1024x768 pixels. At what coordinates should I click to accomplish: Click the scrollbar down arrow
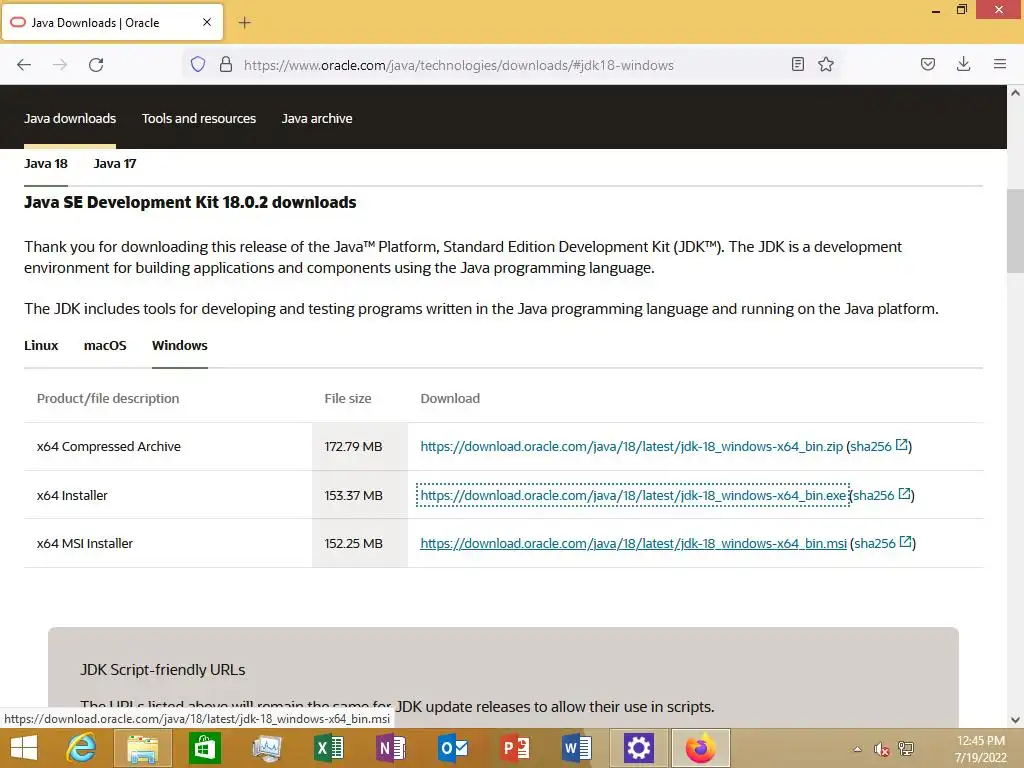click(x=1015, y=720)
